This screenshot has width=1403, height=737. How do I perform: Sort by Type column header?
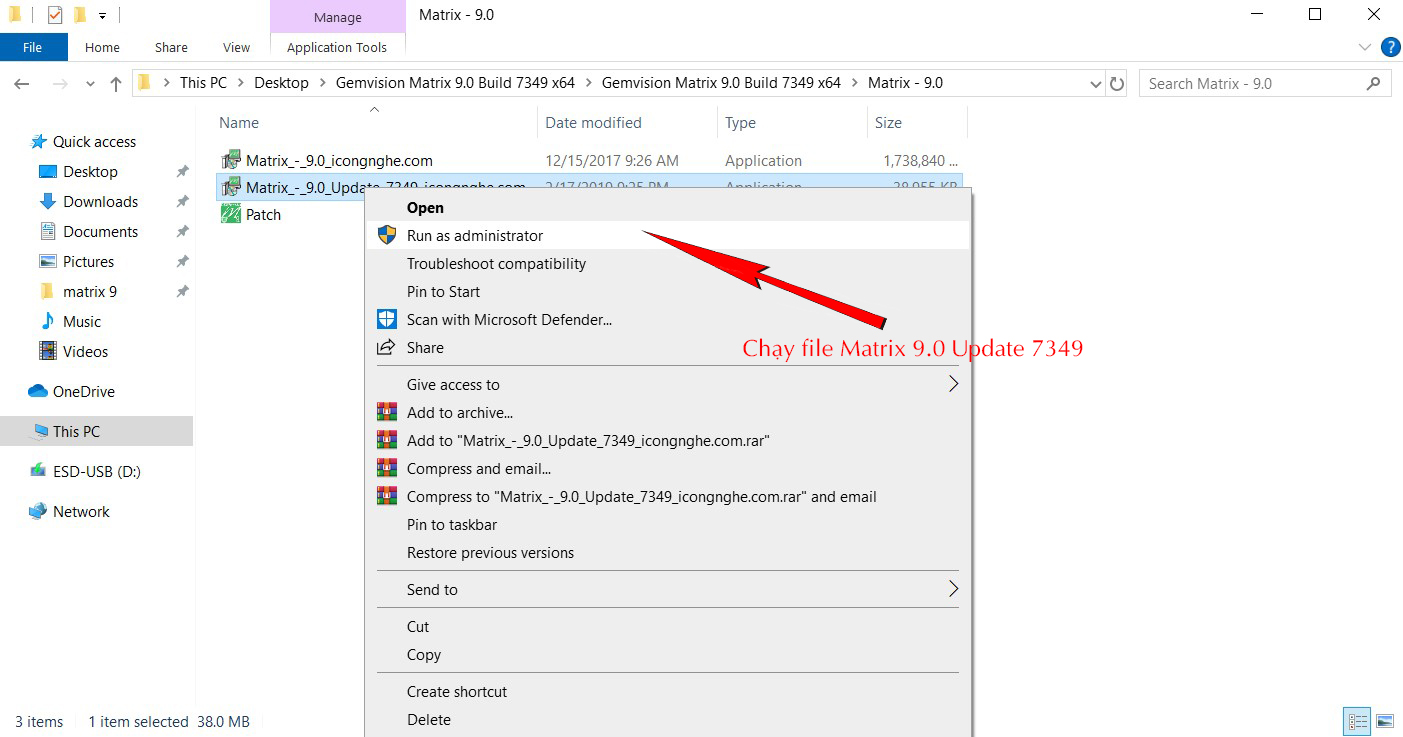(792, 123)
